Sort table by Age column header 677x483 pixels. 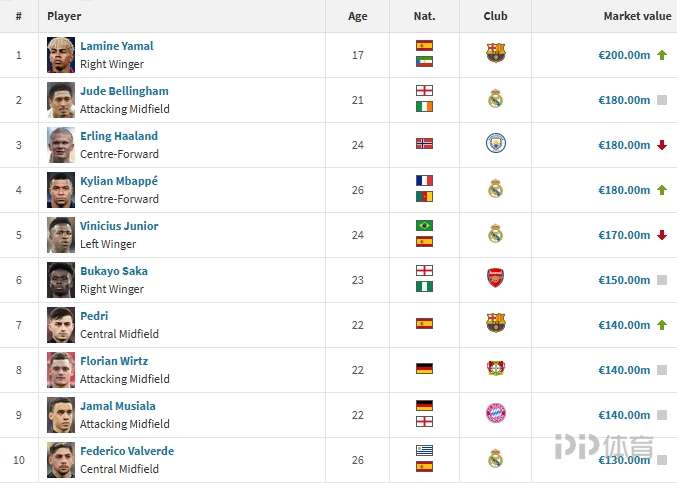pyautogui.click(x=357, y=16)
